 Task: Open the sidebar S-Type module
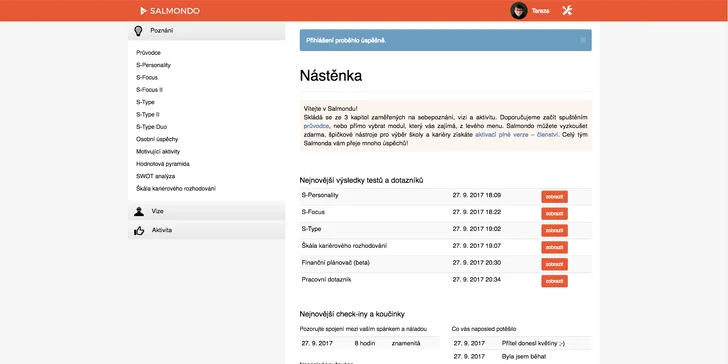coord(145,102)
